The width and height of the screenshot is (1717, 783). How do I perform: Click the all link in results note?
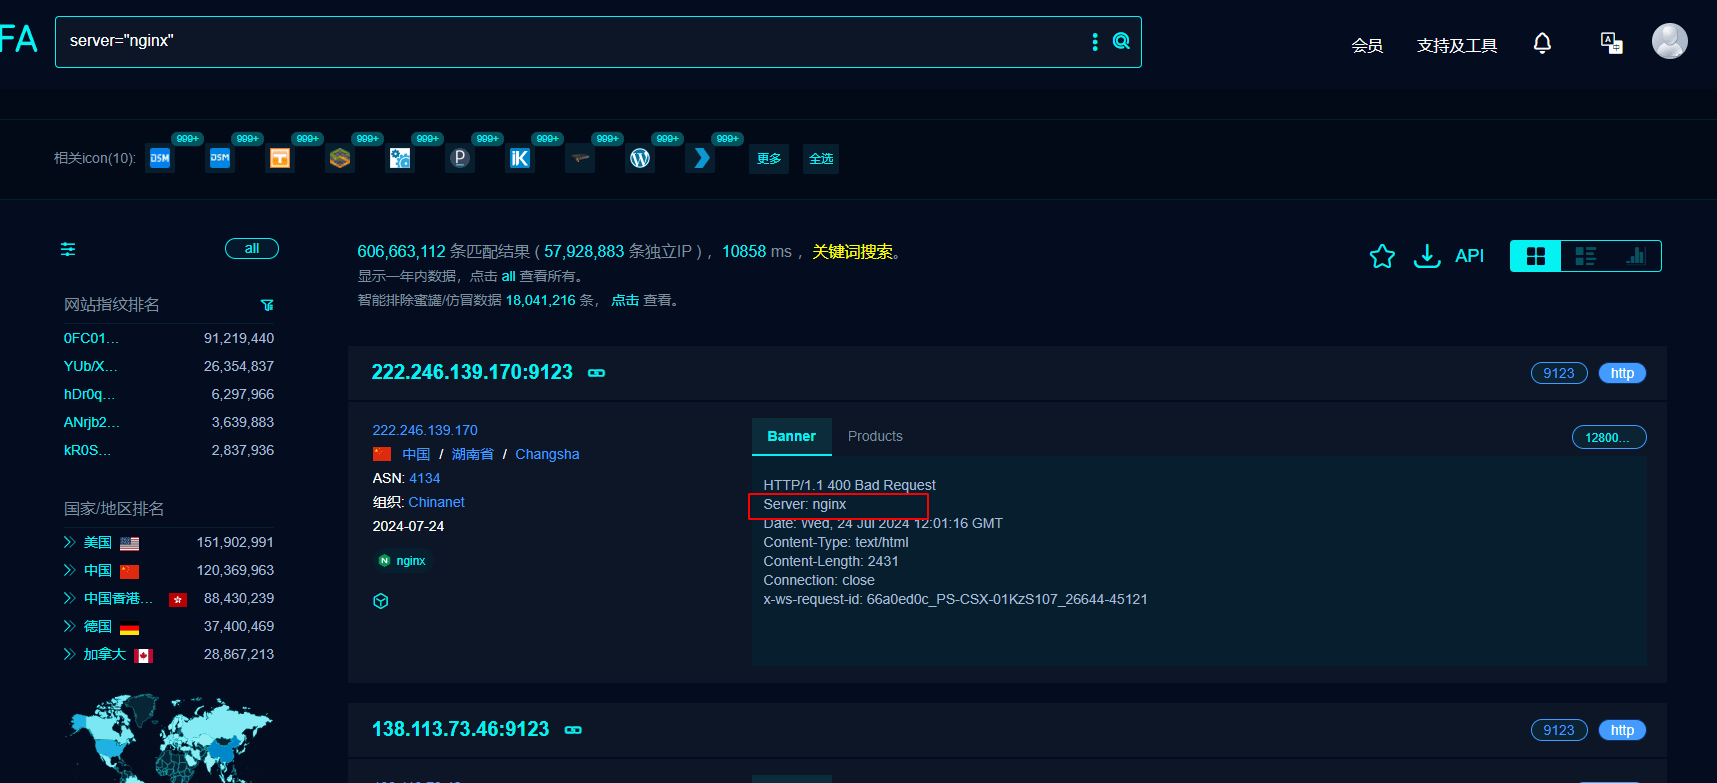[x=509, y=277]
